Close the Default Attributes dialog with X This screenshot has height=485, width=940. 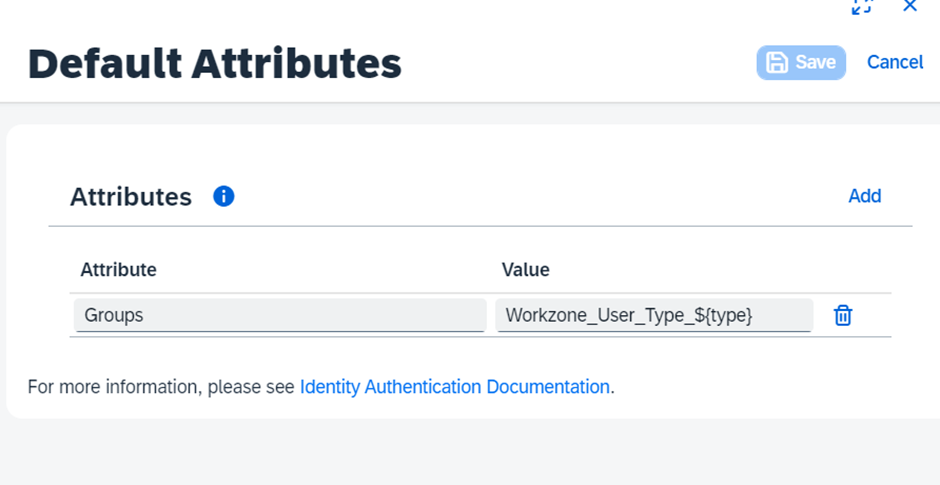[910, 7]
